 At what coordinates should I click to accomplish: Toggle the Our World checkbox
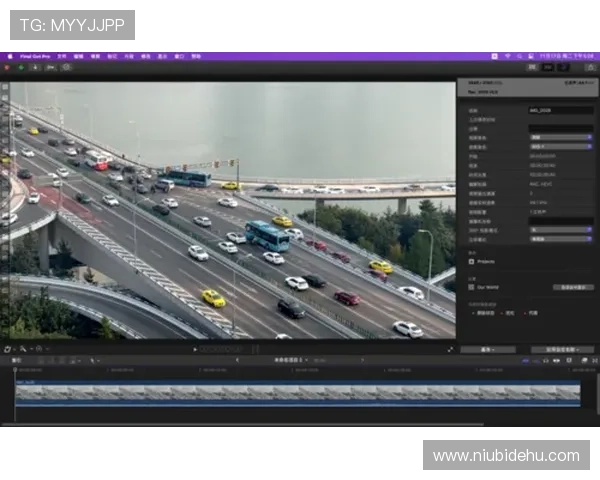coord(472,287)
